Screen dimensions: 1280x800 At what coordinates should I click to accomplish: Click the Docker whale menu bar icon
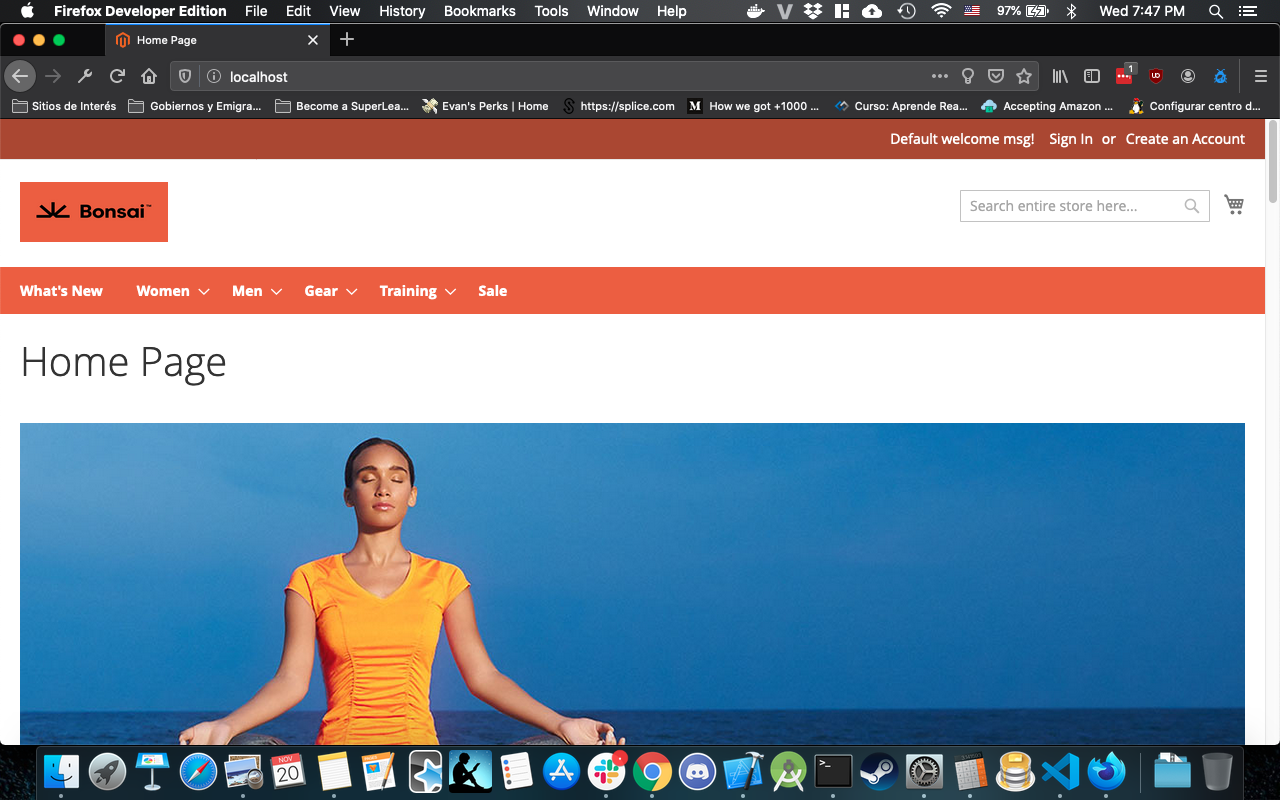(757, 11)
